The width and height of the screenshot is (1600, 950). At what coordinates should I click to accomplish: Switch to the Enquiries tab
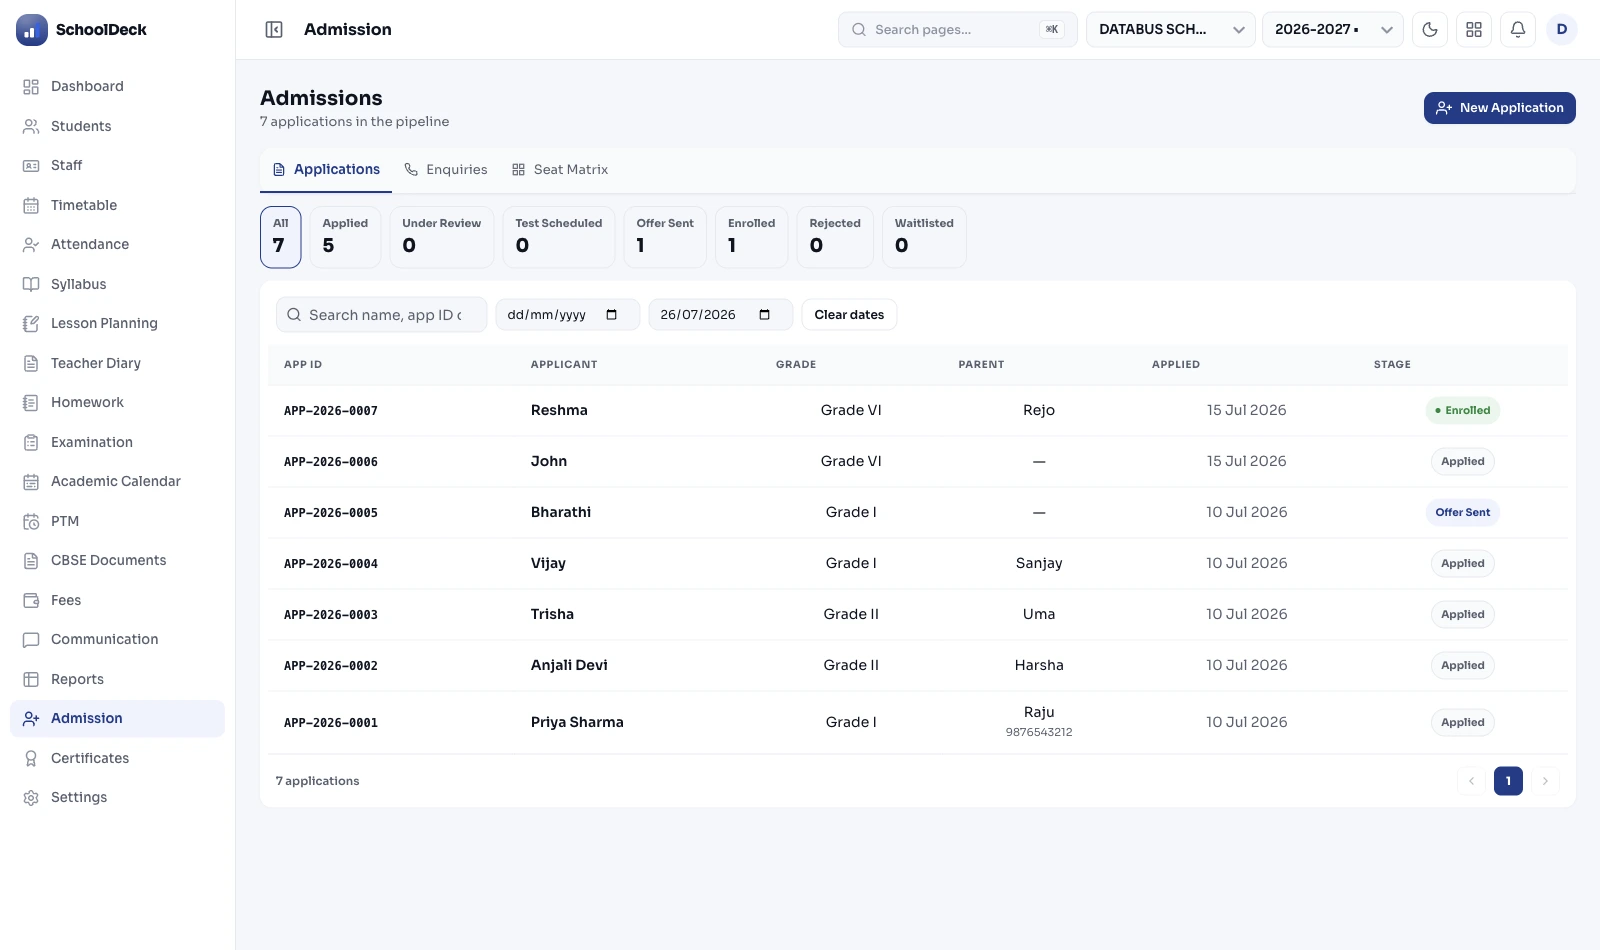[x=446, y=170]
